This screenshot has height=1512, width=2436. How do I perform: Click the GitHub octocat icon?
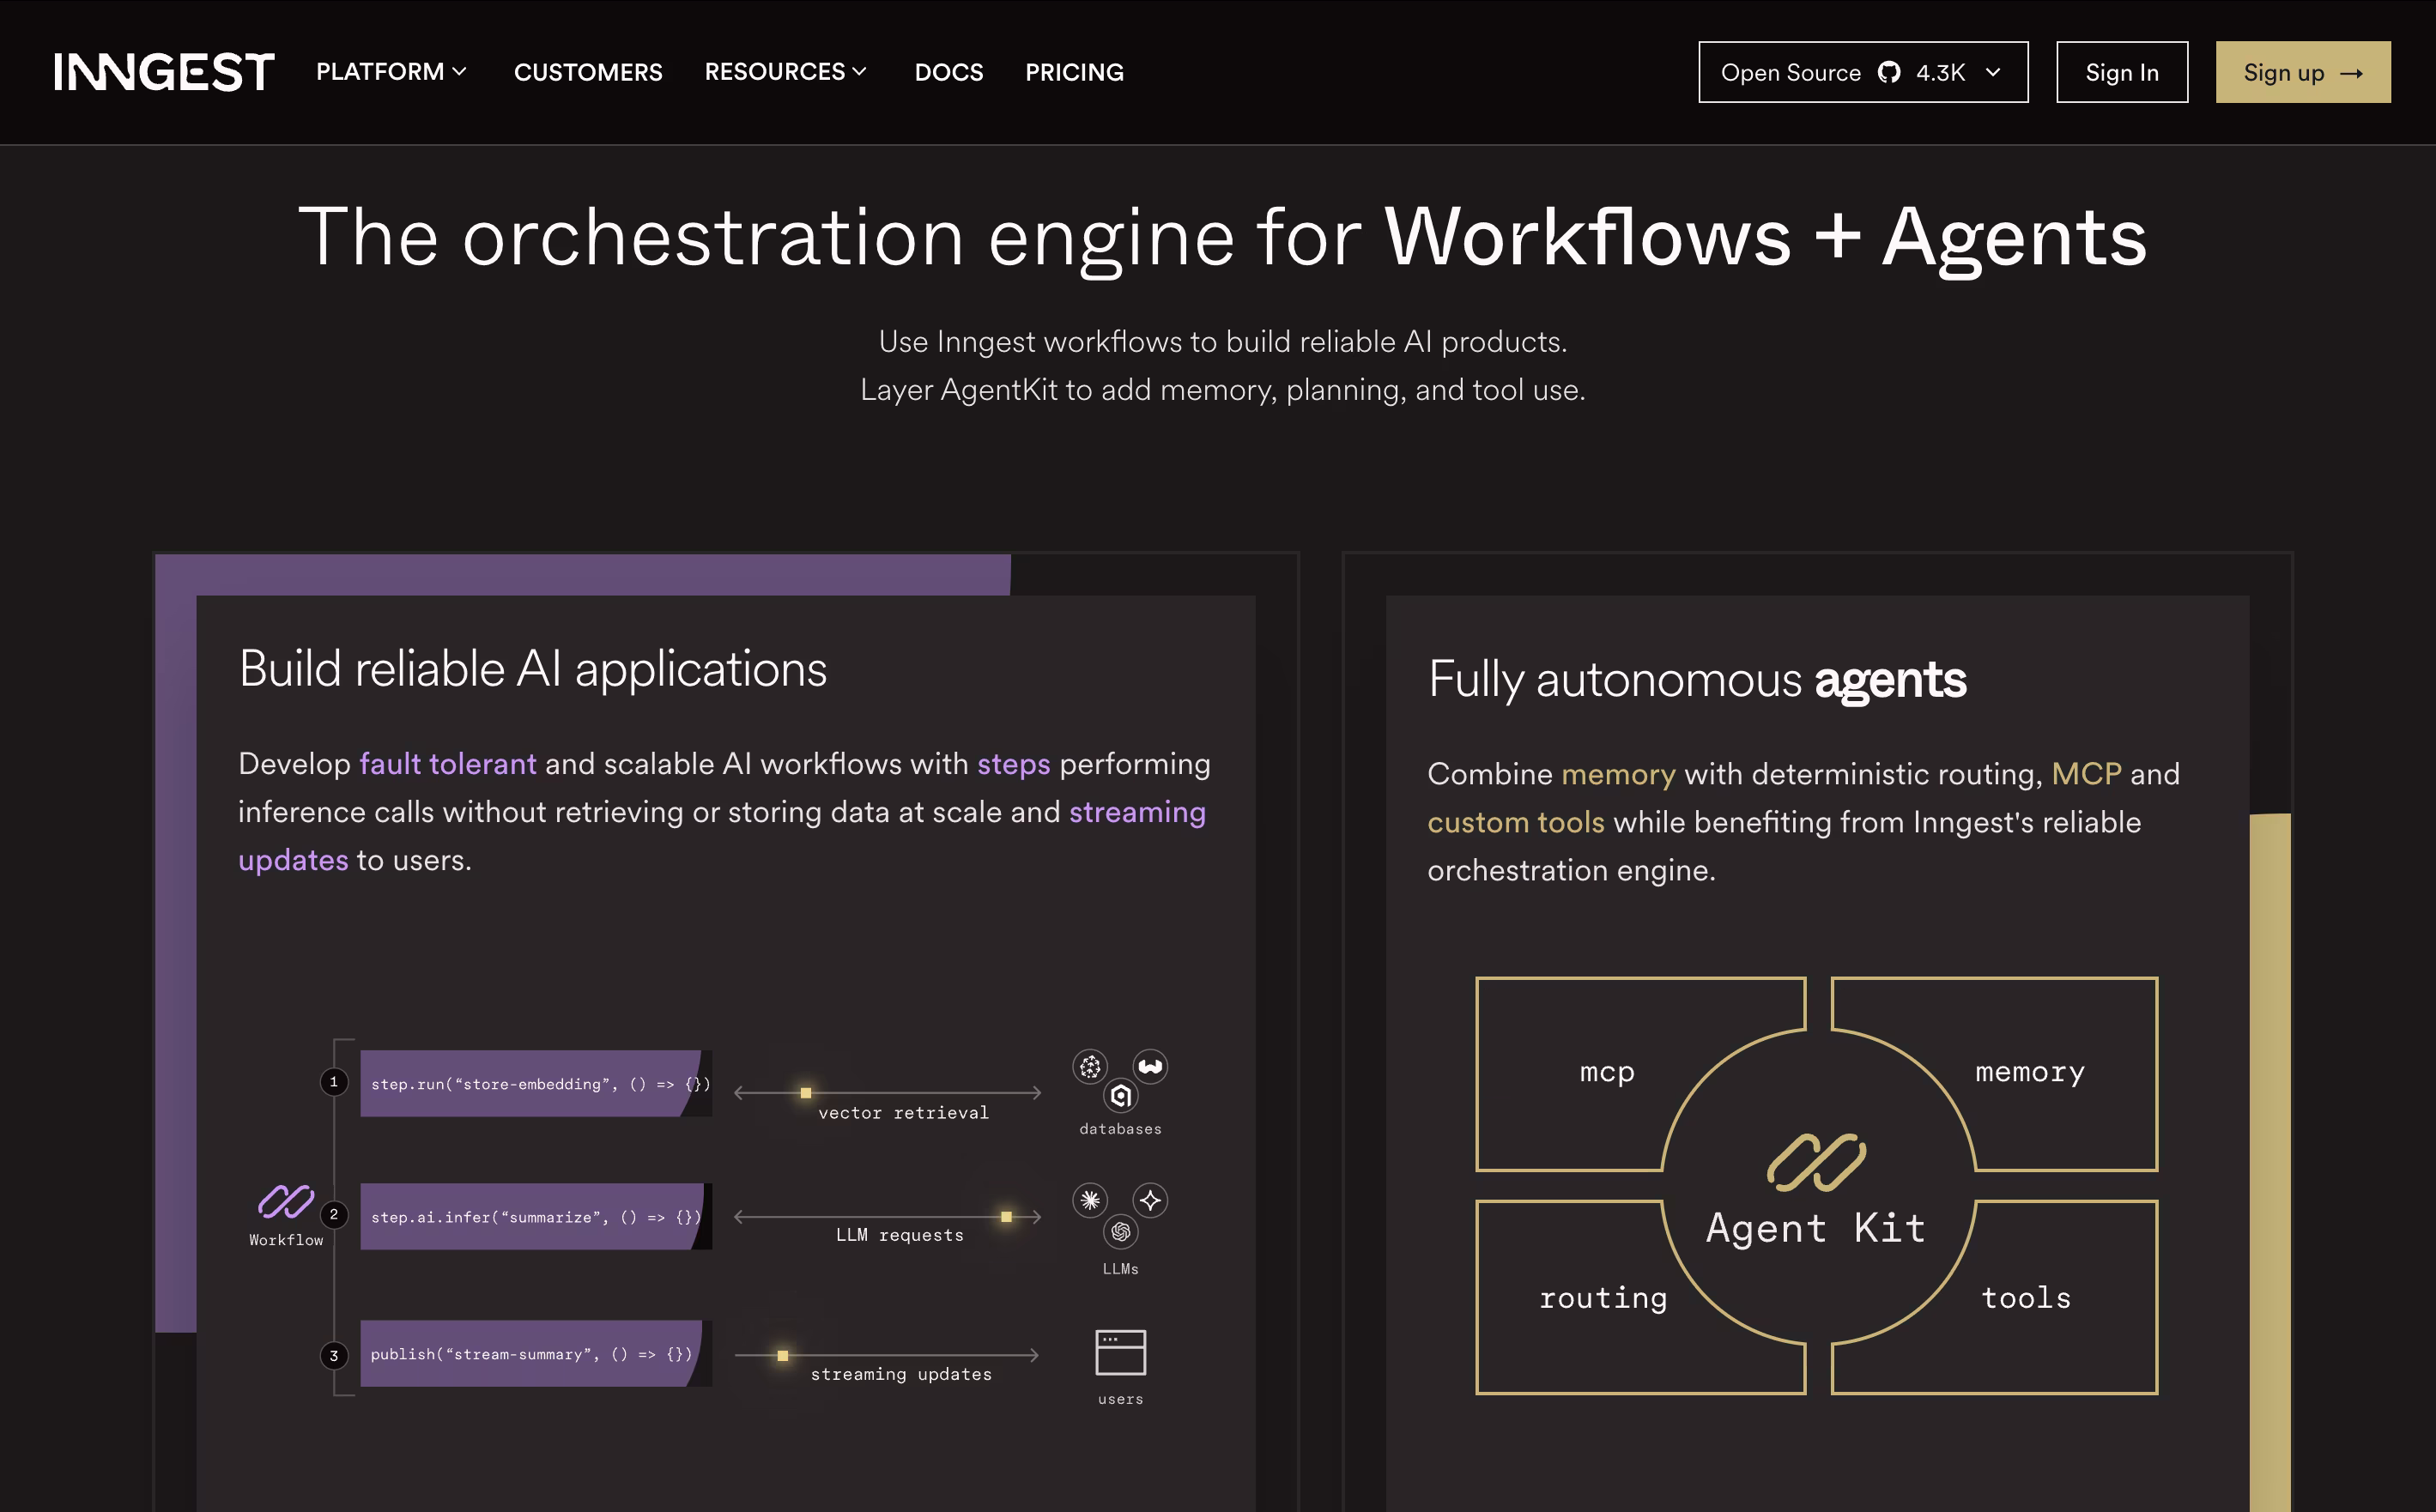[x=1888, y=72]
